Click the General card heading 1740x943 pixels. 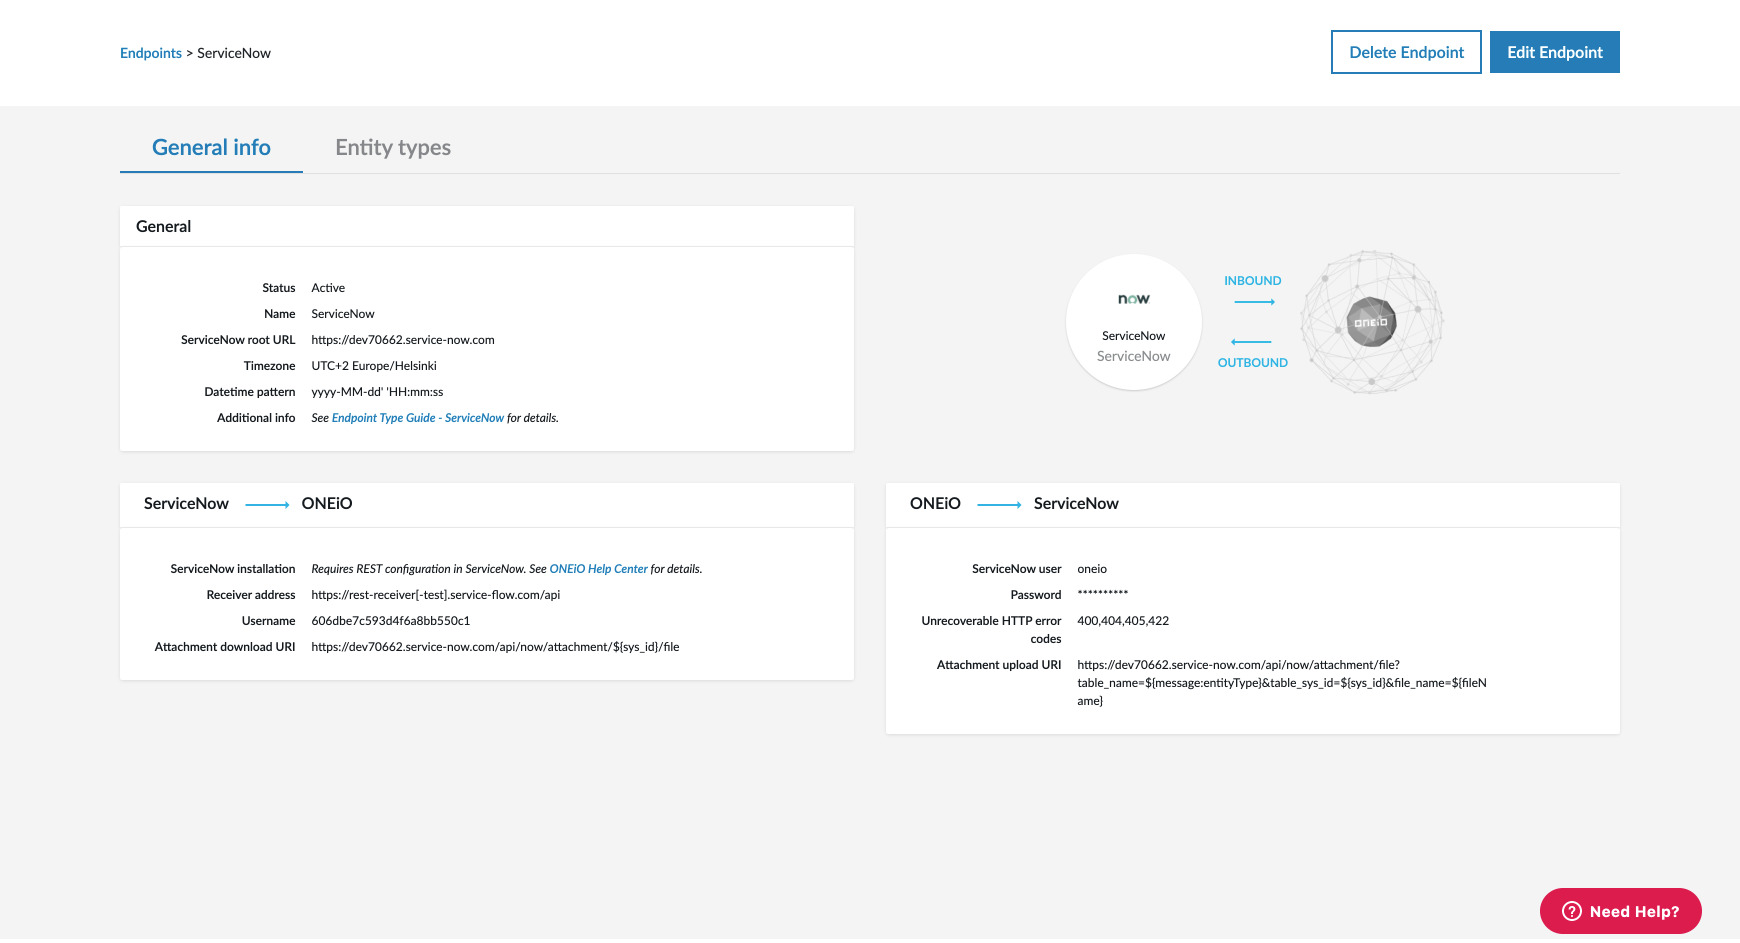pyautogui.click(x=164, y=227)
